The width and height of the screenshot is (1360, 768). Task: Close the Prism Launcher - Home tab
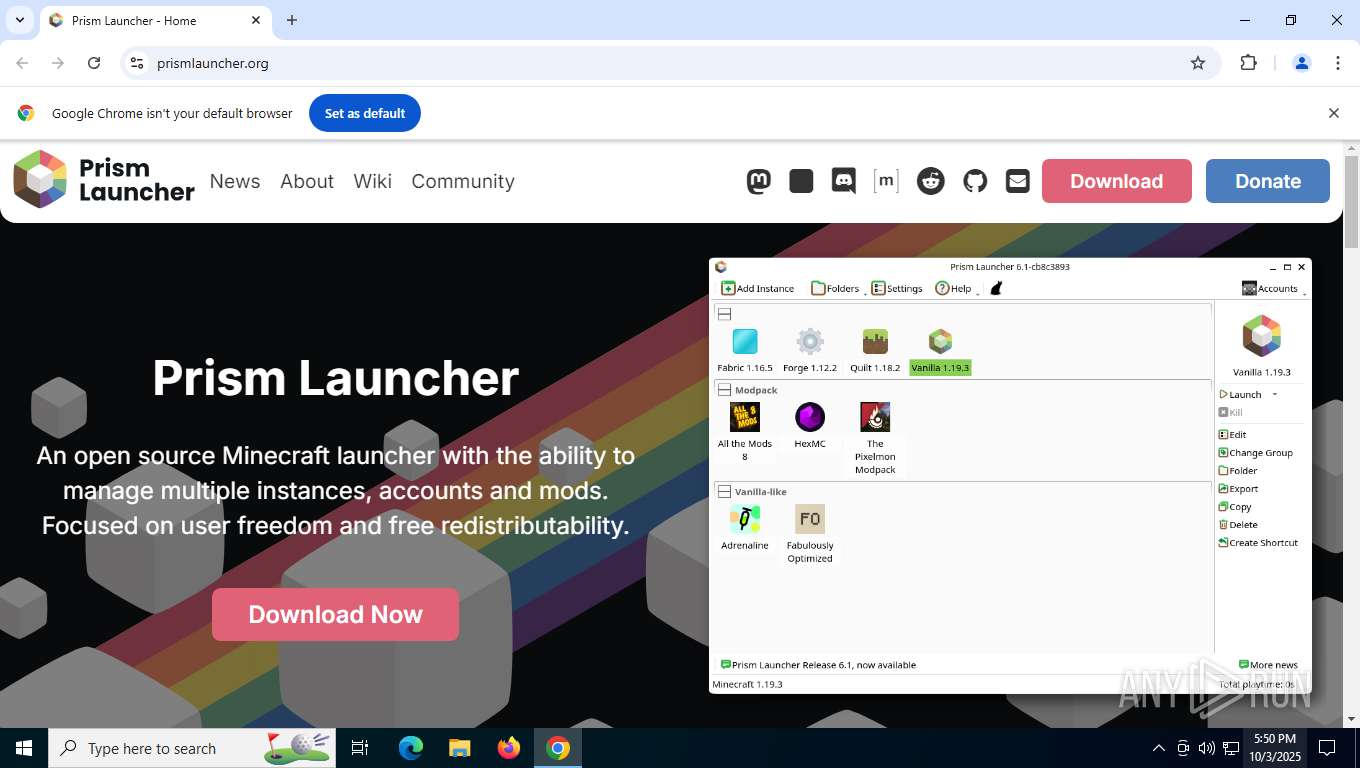[256, 20]
